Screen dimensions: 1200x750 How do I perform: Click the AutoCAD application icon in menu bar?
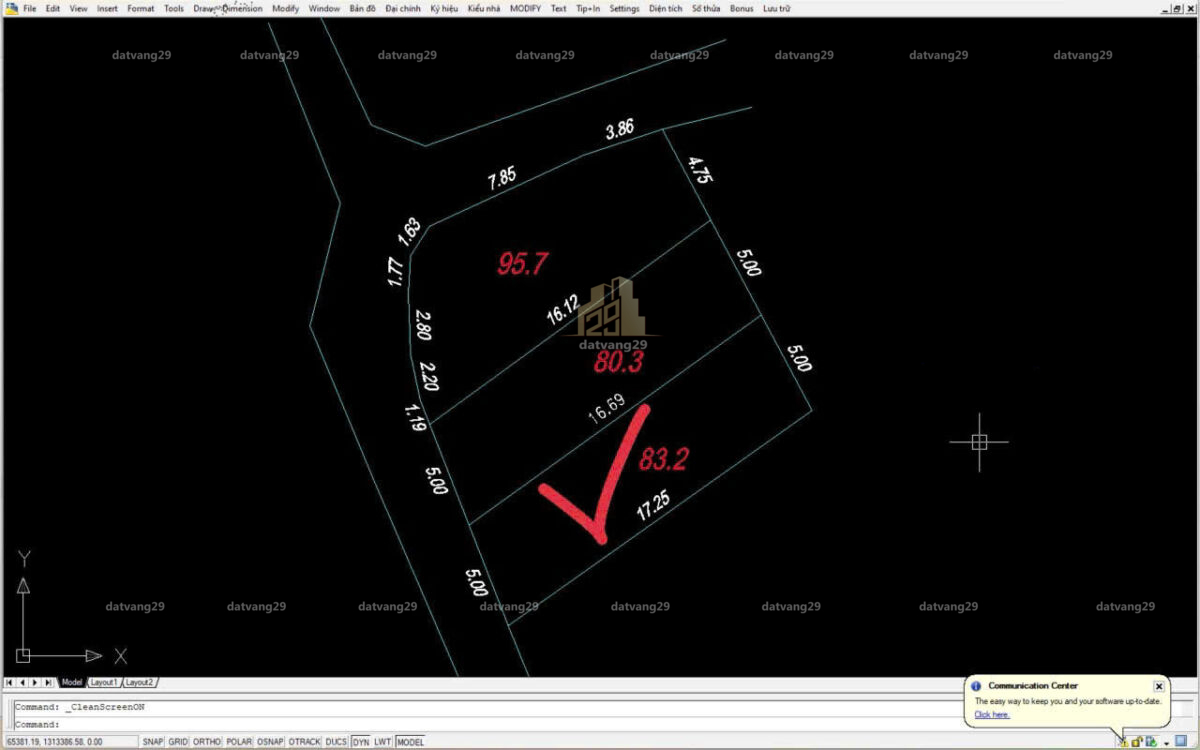pyautogui.click(x=10, y=8)
